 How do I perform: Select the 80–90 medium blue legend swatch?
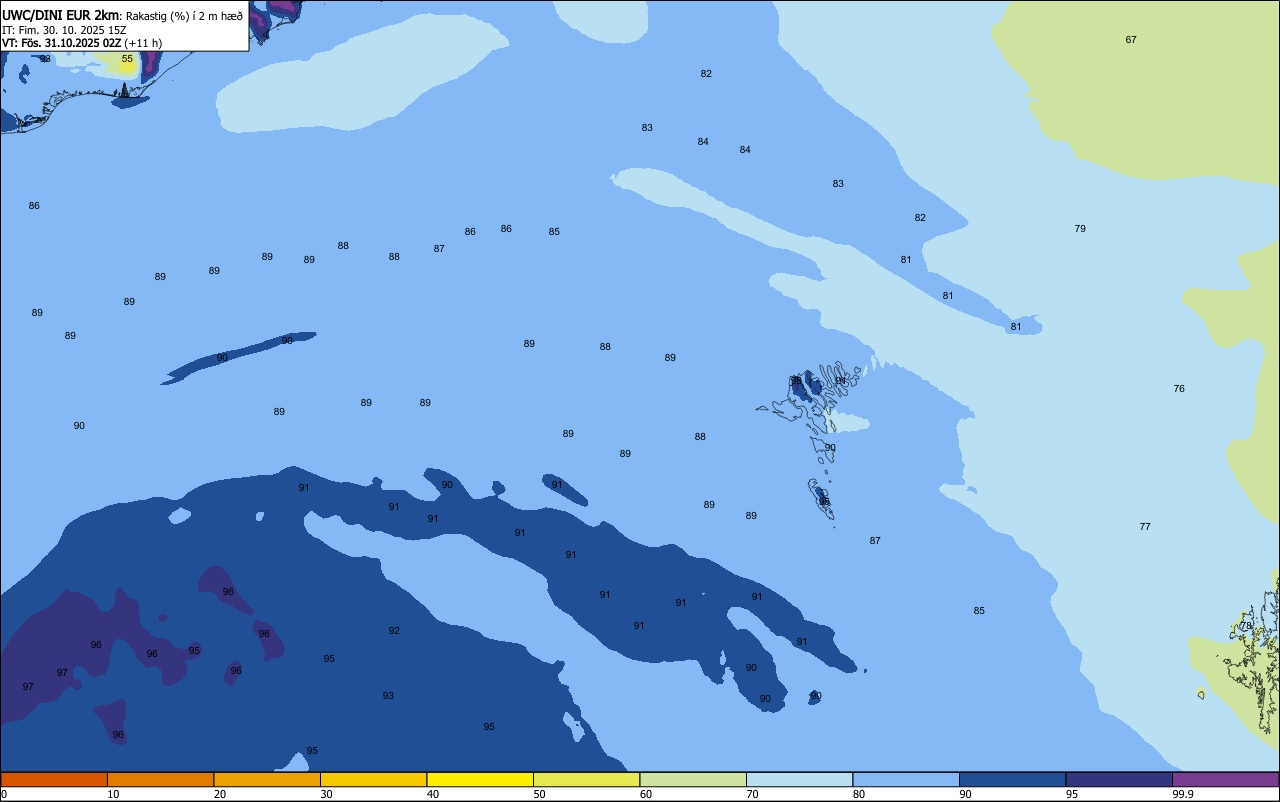(906, 779)
